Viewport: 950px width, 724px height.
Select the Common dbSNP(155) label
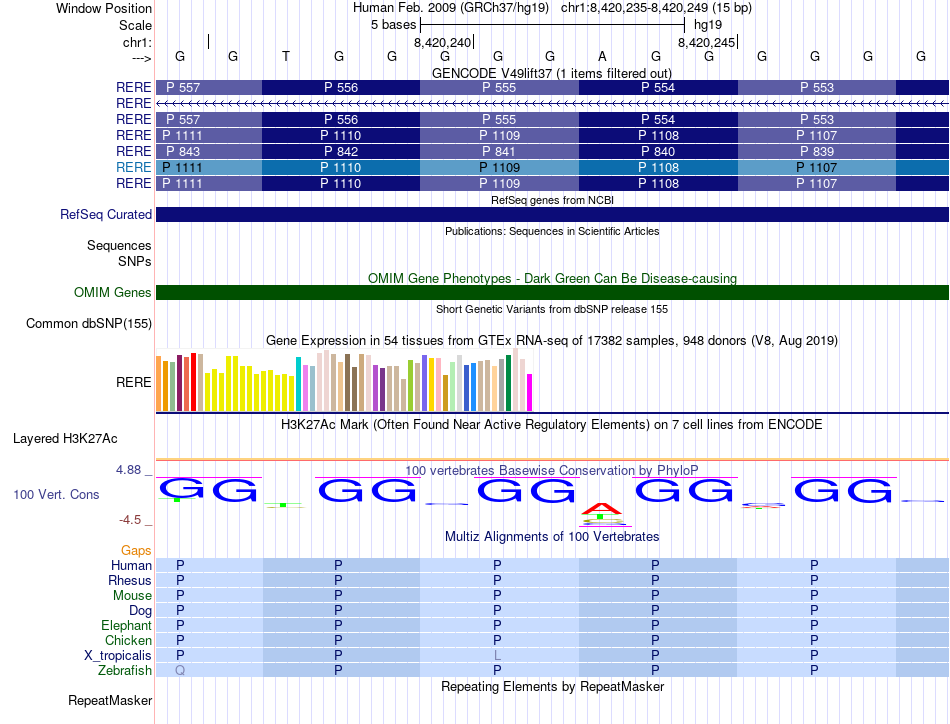tap(89, 324)
